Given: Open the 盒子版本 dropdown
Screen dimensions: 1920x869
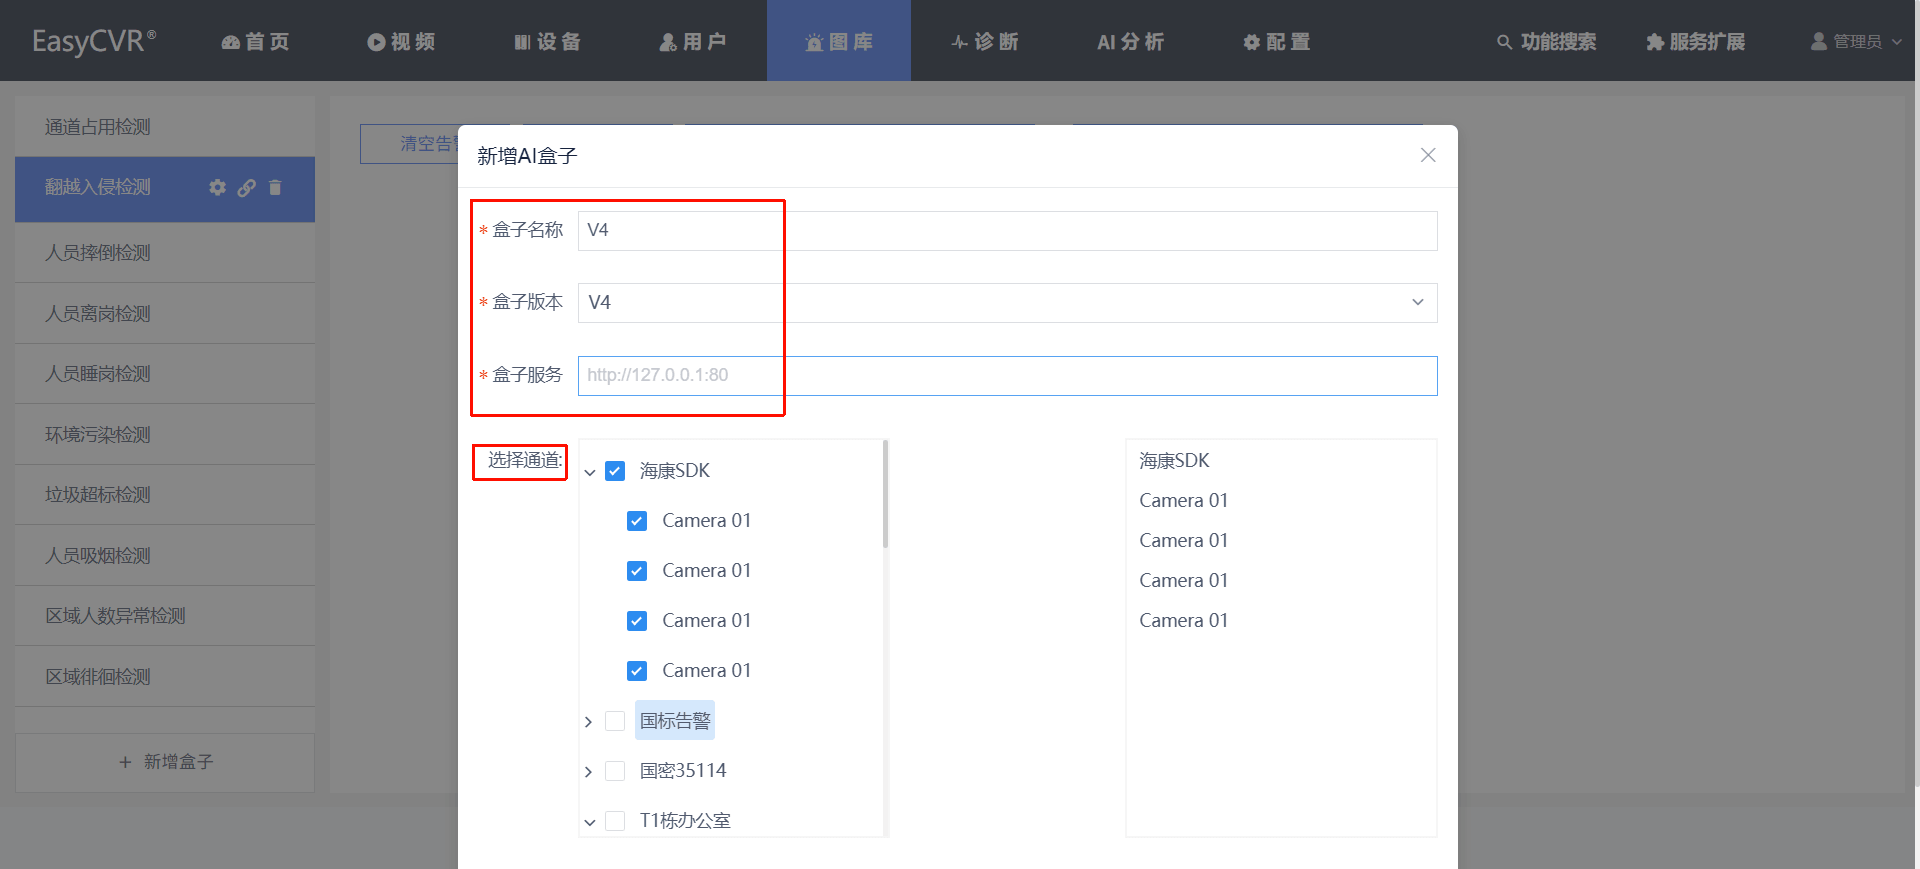Looking at the screenshot, I should [1007, 302].
